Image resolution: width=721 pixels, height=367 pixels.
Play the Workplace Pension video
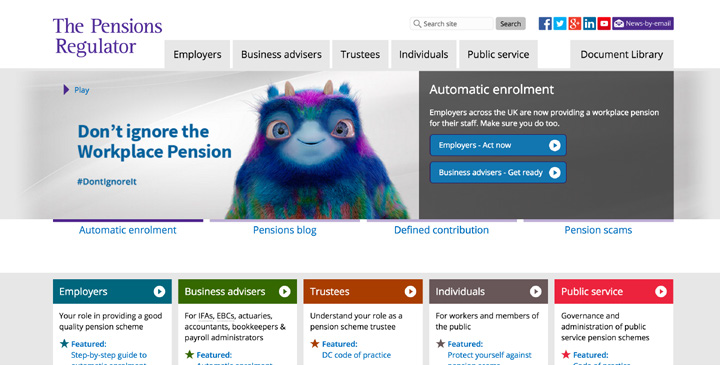coord(76,90)
